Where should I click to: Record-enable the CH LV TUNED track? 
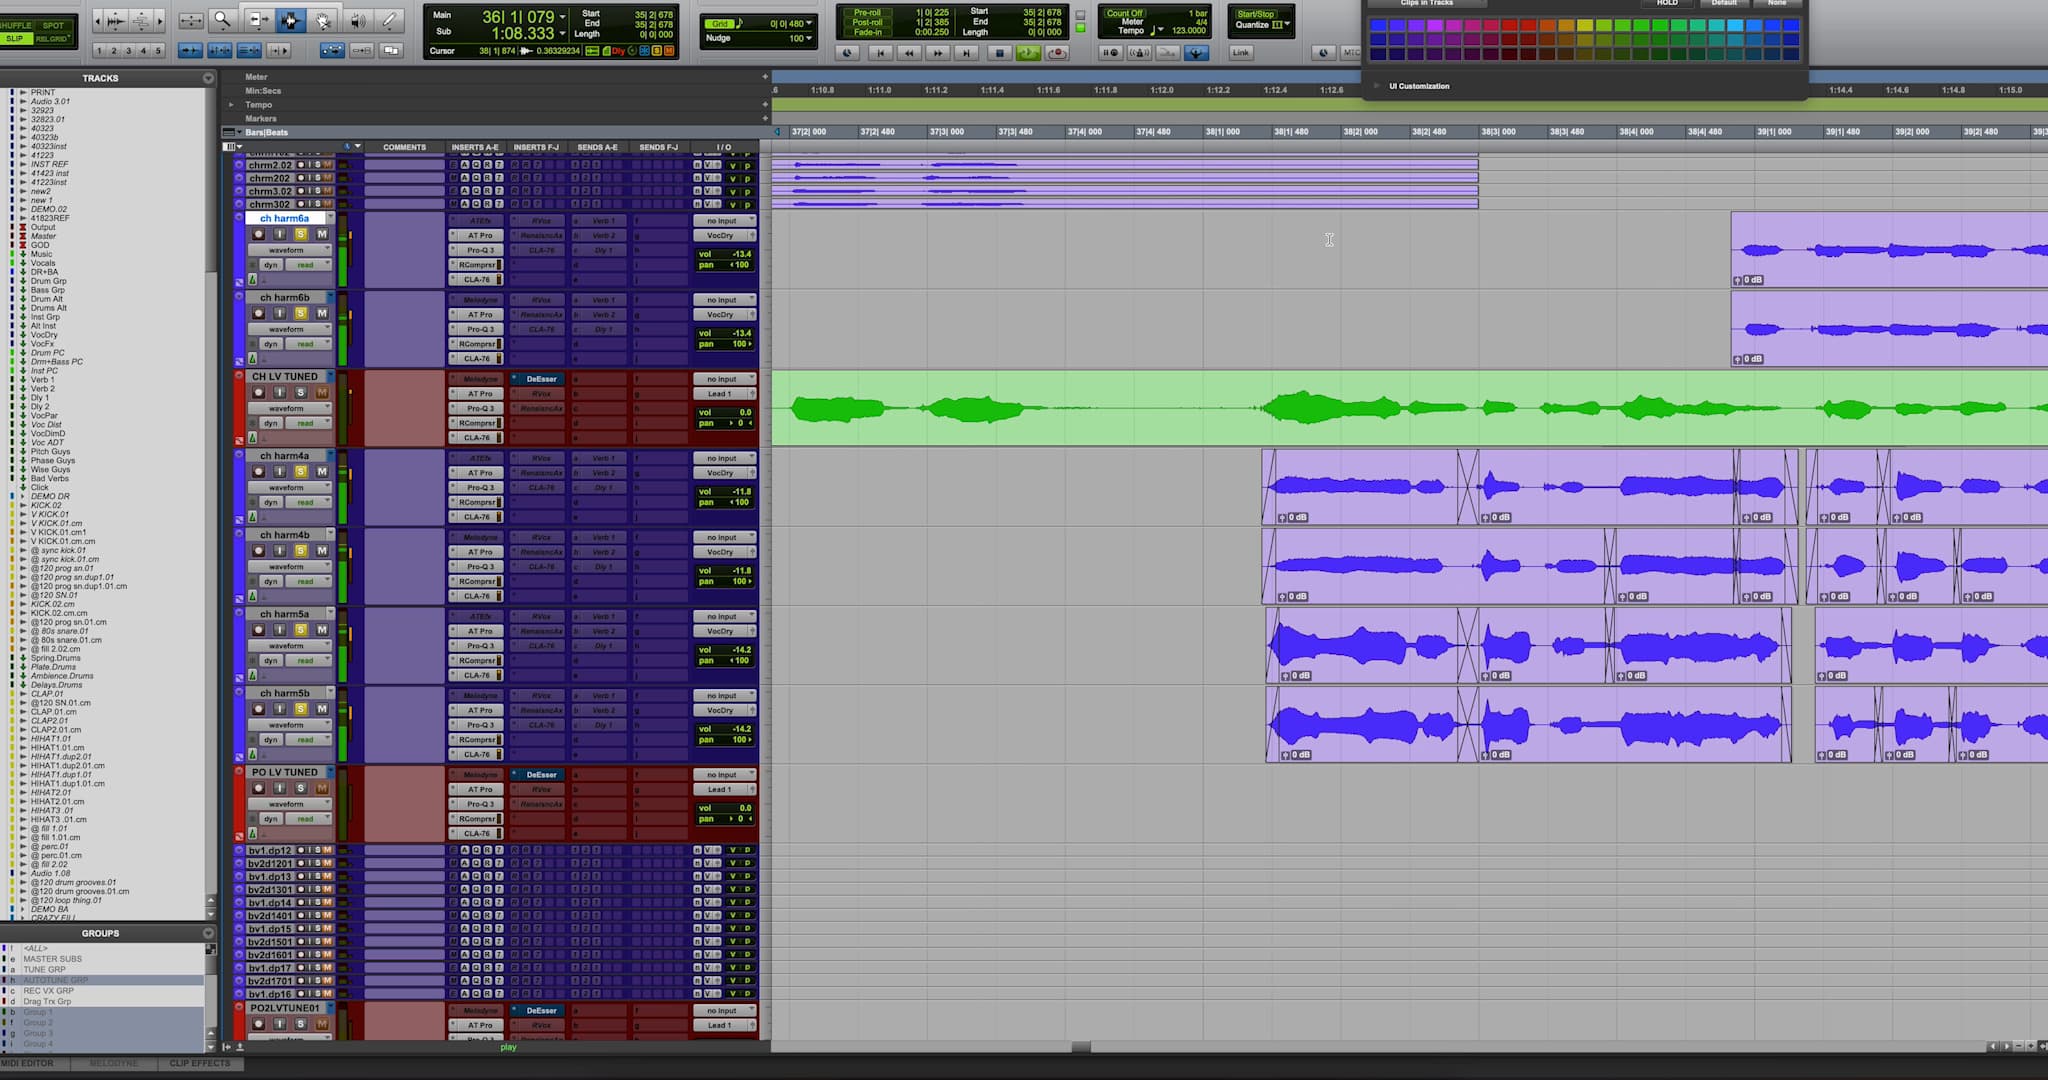click(x=258, y=393)
